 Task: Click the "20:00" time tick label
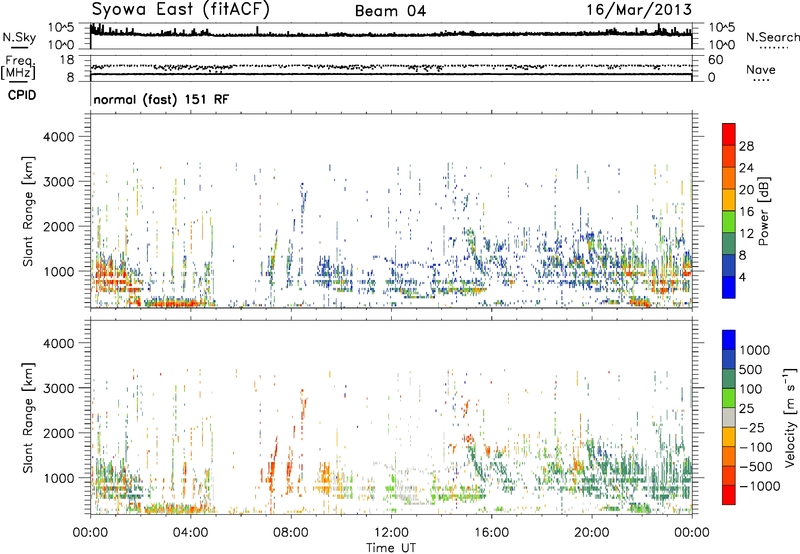coord(591,533)
